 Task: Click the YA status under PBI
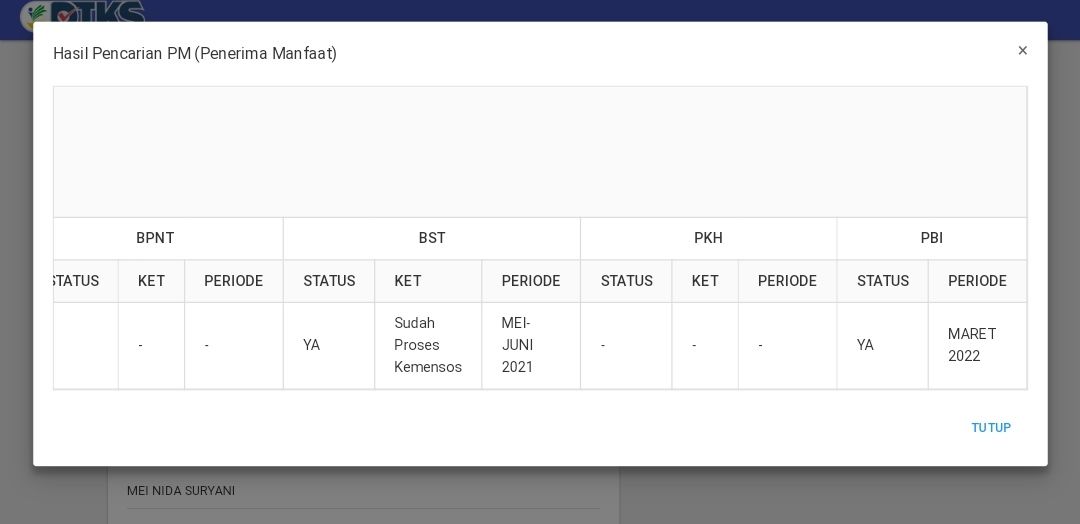(x=865, y=345)
